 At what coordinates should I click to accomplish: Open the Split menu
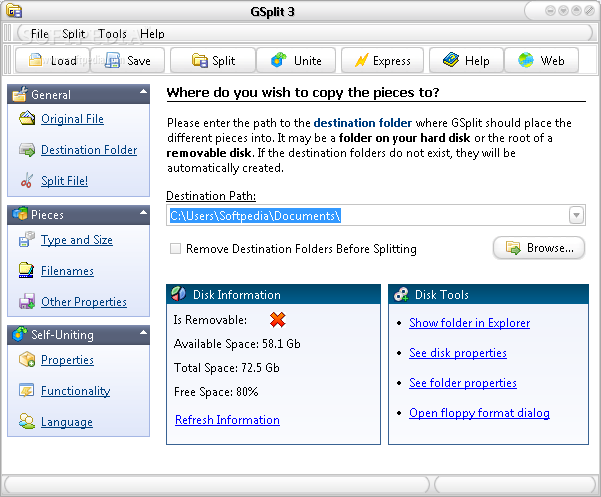coord(74,34)
